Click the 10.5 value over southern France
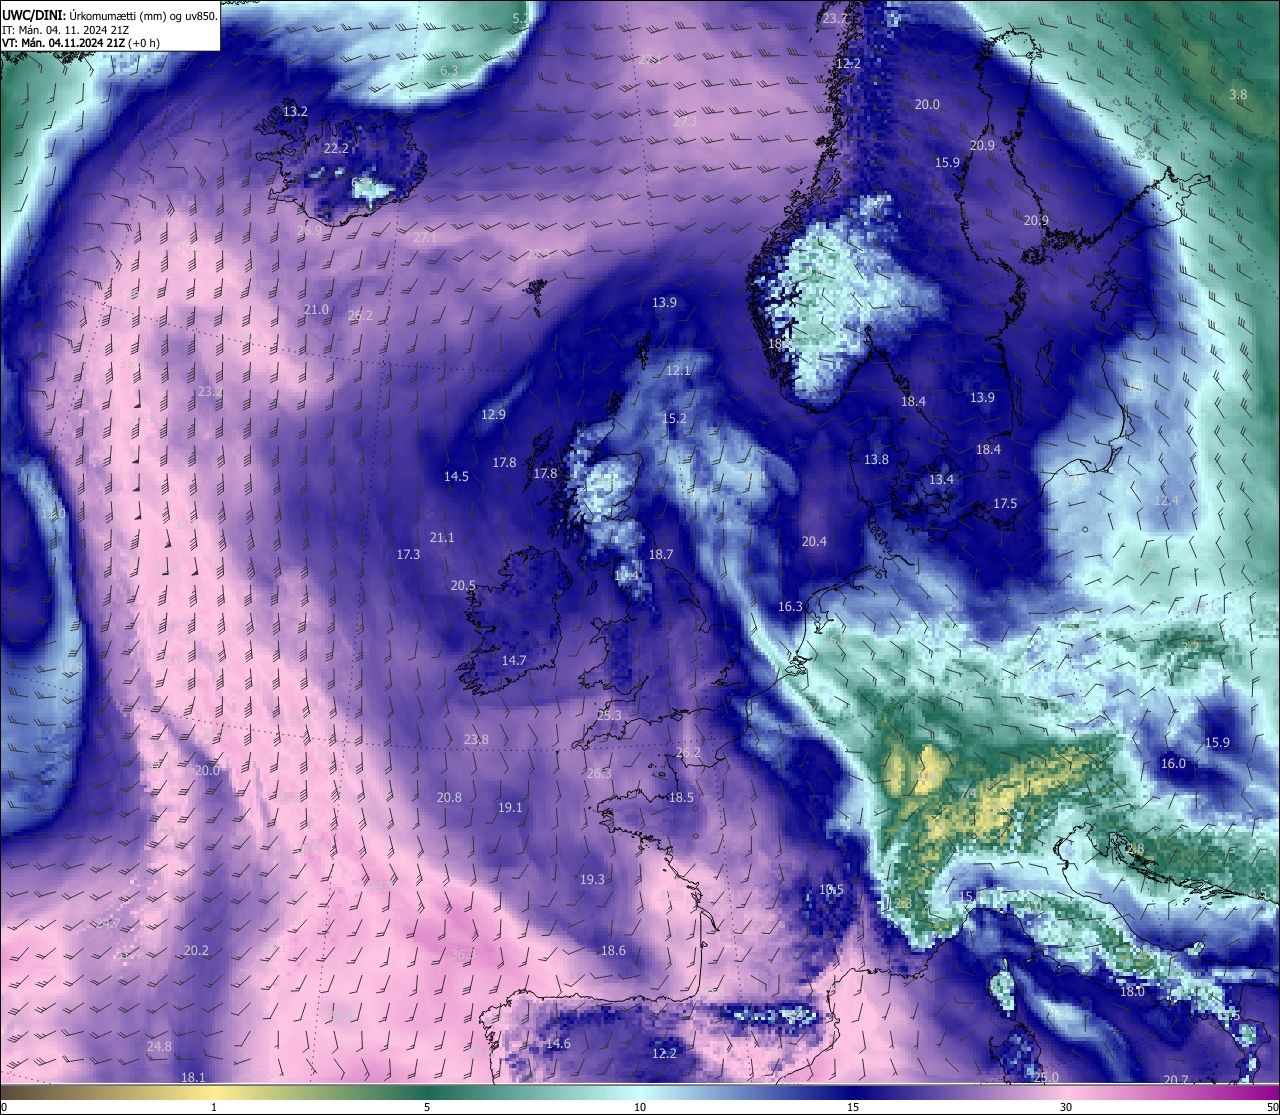The height and width of the screenshot is (1115, 1280). click(x=831, y=890)
